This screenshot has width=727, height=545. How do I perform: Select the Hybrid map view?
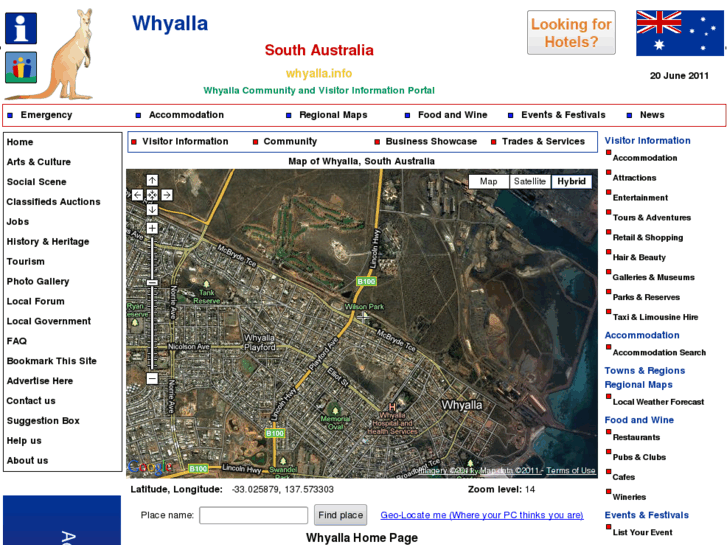(571, 181)
